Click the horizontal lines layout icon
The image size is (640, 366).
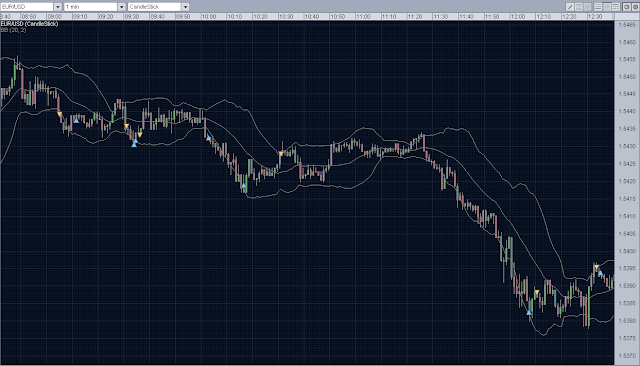tap(598, 7)
